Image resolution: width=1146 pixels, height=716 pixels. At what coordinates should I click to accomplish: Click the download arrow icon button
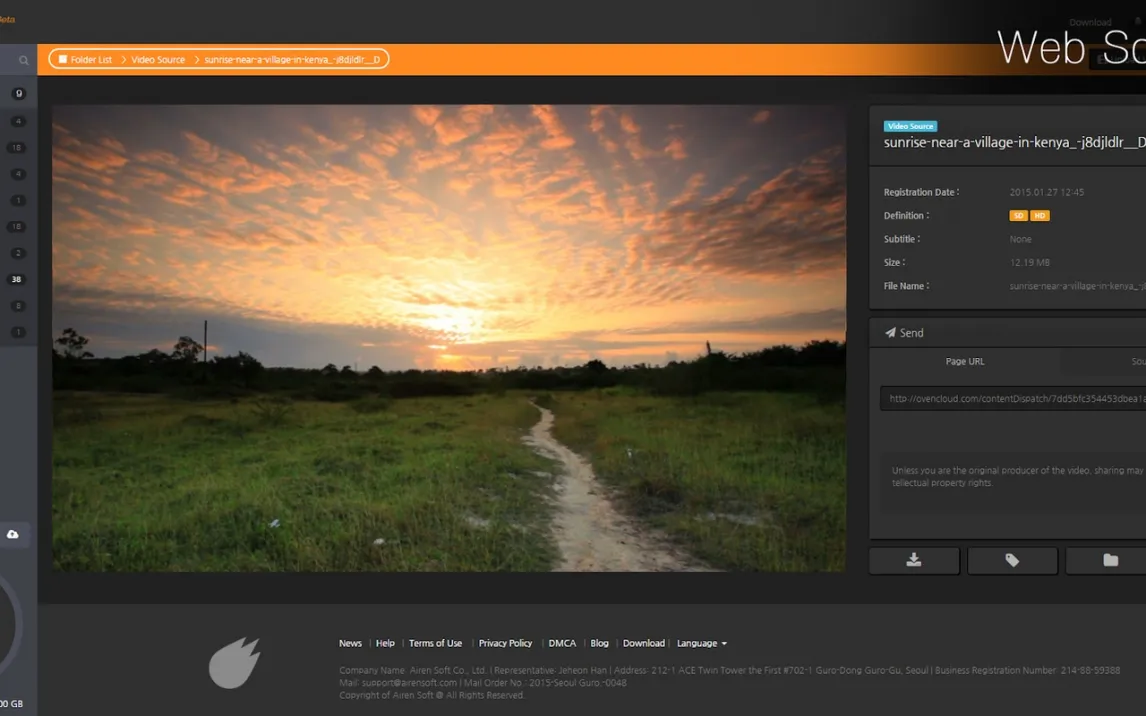coord(913,561)
